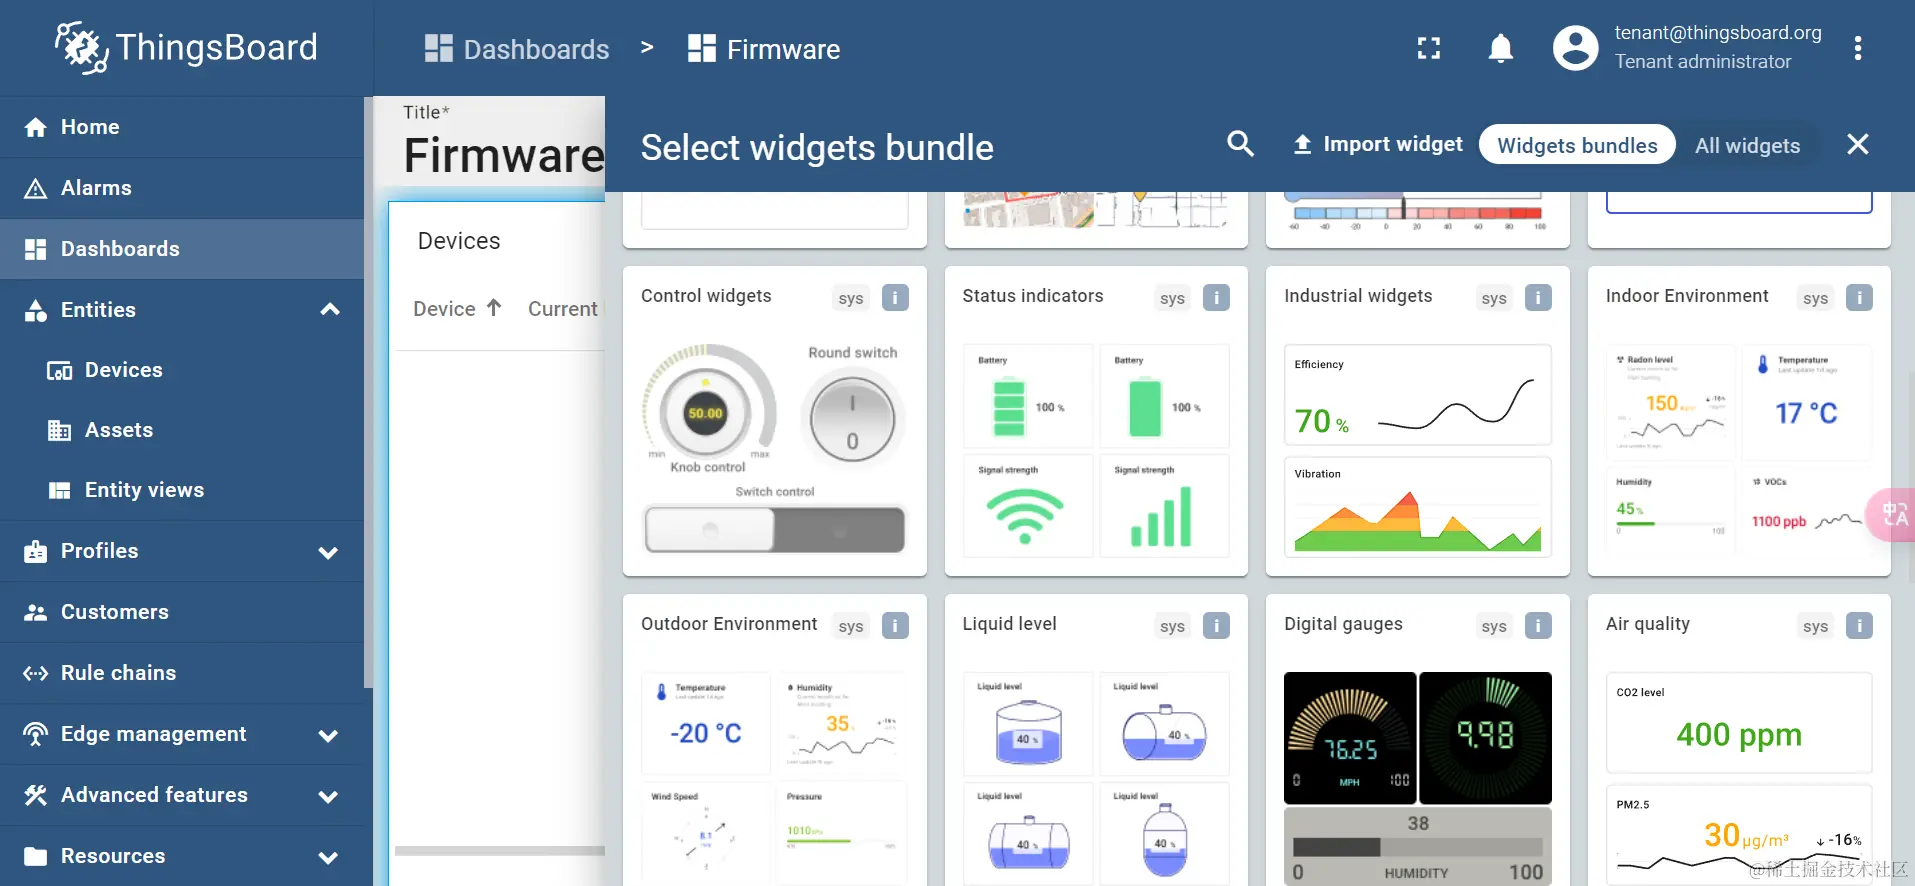Screen dimensions: 1915x886
Task: Click the floating translate icon
Action: click(x=1893, y=515)
